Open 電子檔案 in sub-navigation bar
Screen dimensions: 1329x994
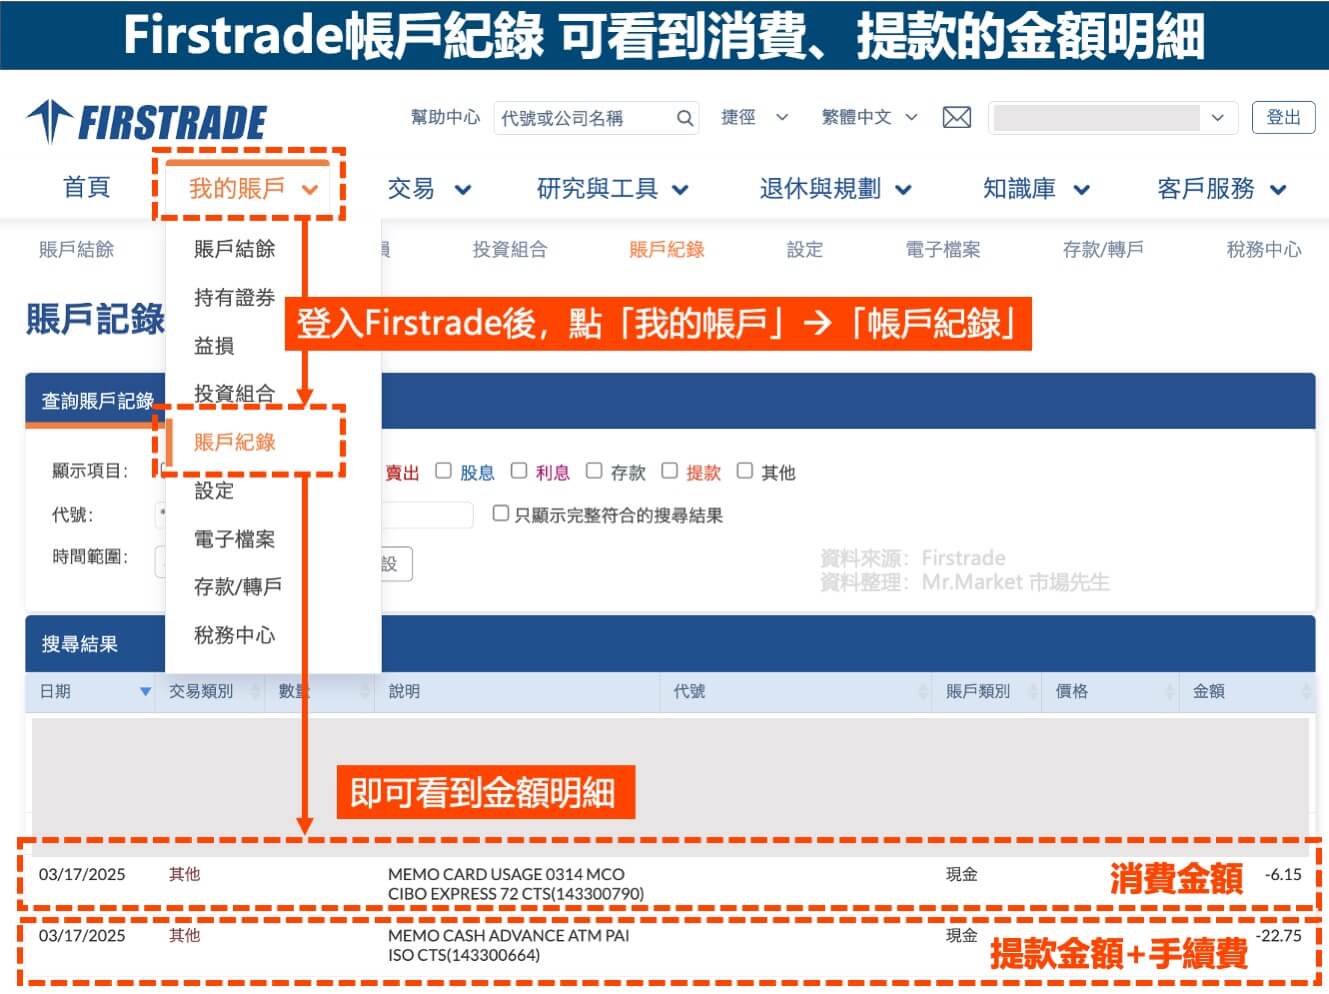click(x=943, y=250)
